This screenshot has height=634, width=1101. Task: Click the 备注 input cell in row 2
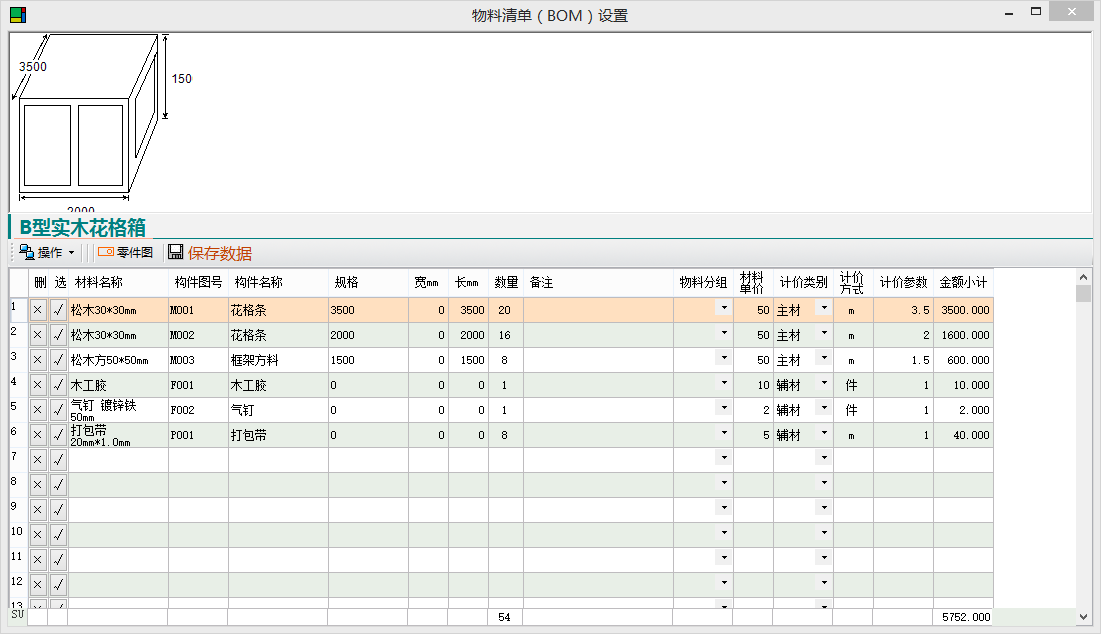coord(597,335)
